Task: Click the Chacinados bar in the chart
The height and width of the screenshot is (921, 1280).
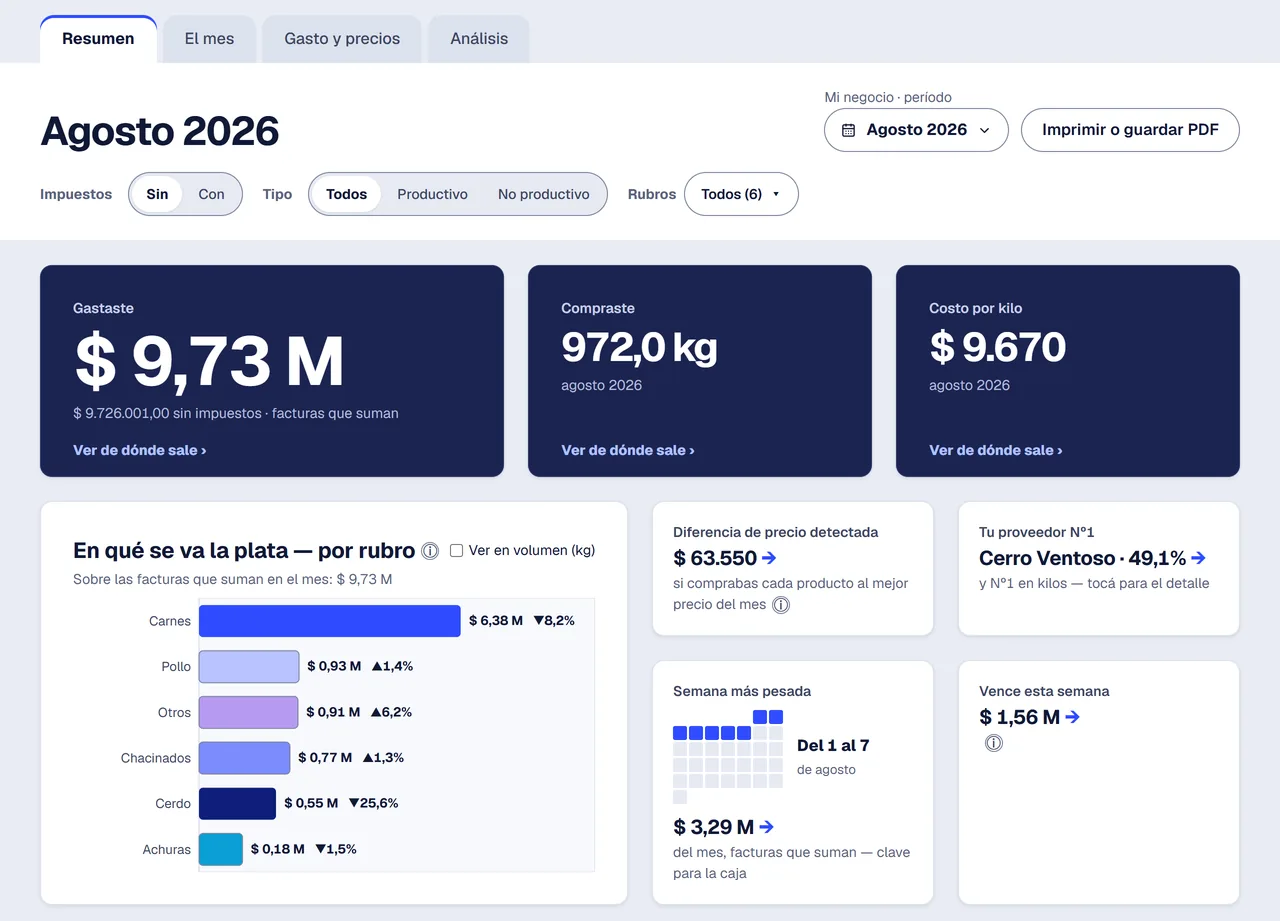Action: 245,758
